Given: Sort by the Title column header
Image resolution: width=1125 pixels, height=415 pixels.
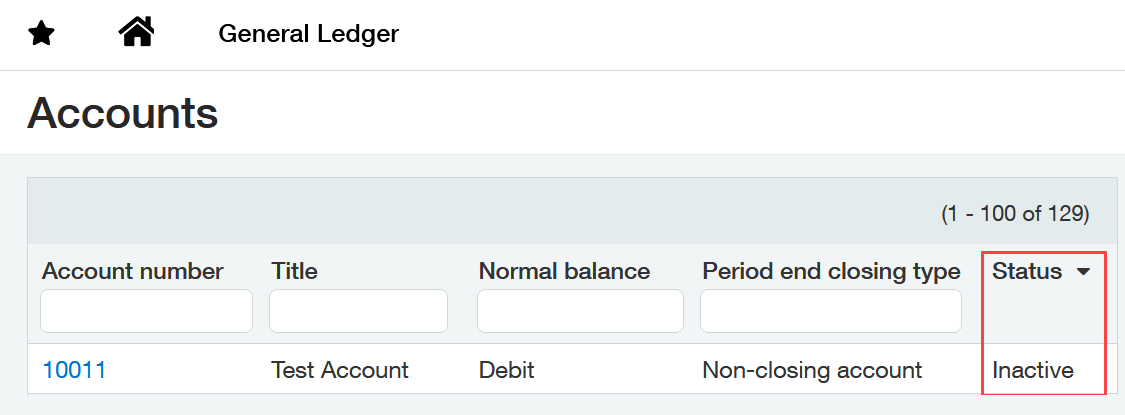Looking at the screenshot, I should [294, 271].
